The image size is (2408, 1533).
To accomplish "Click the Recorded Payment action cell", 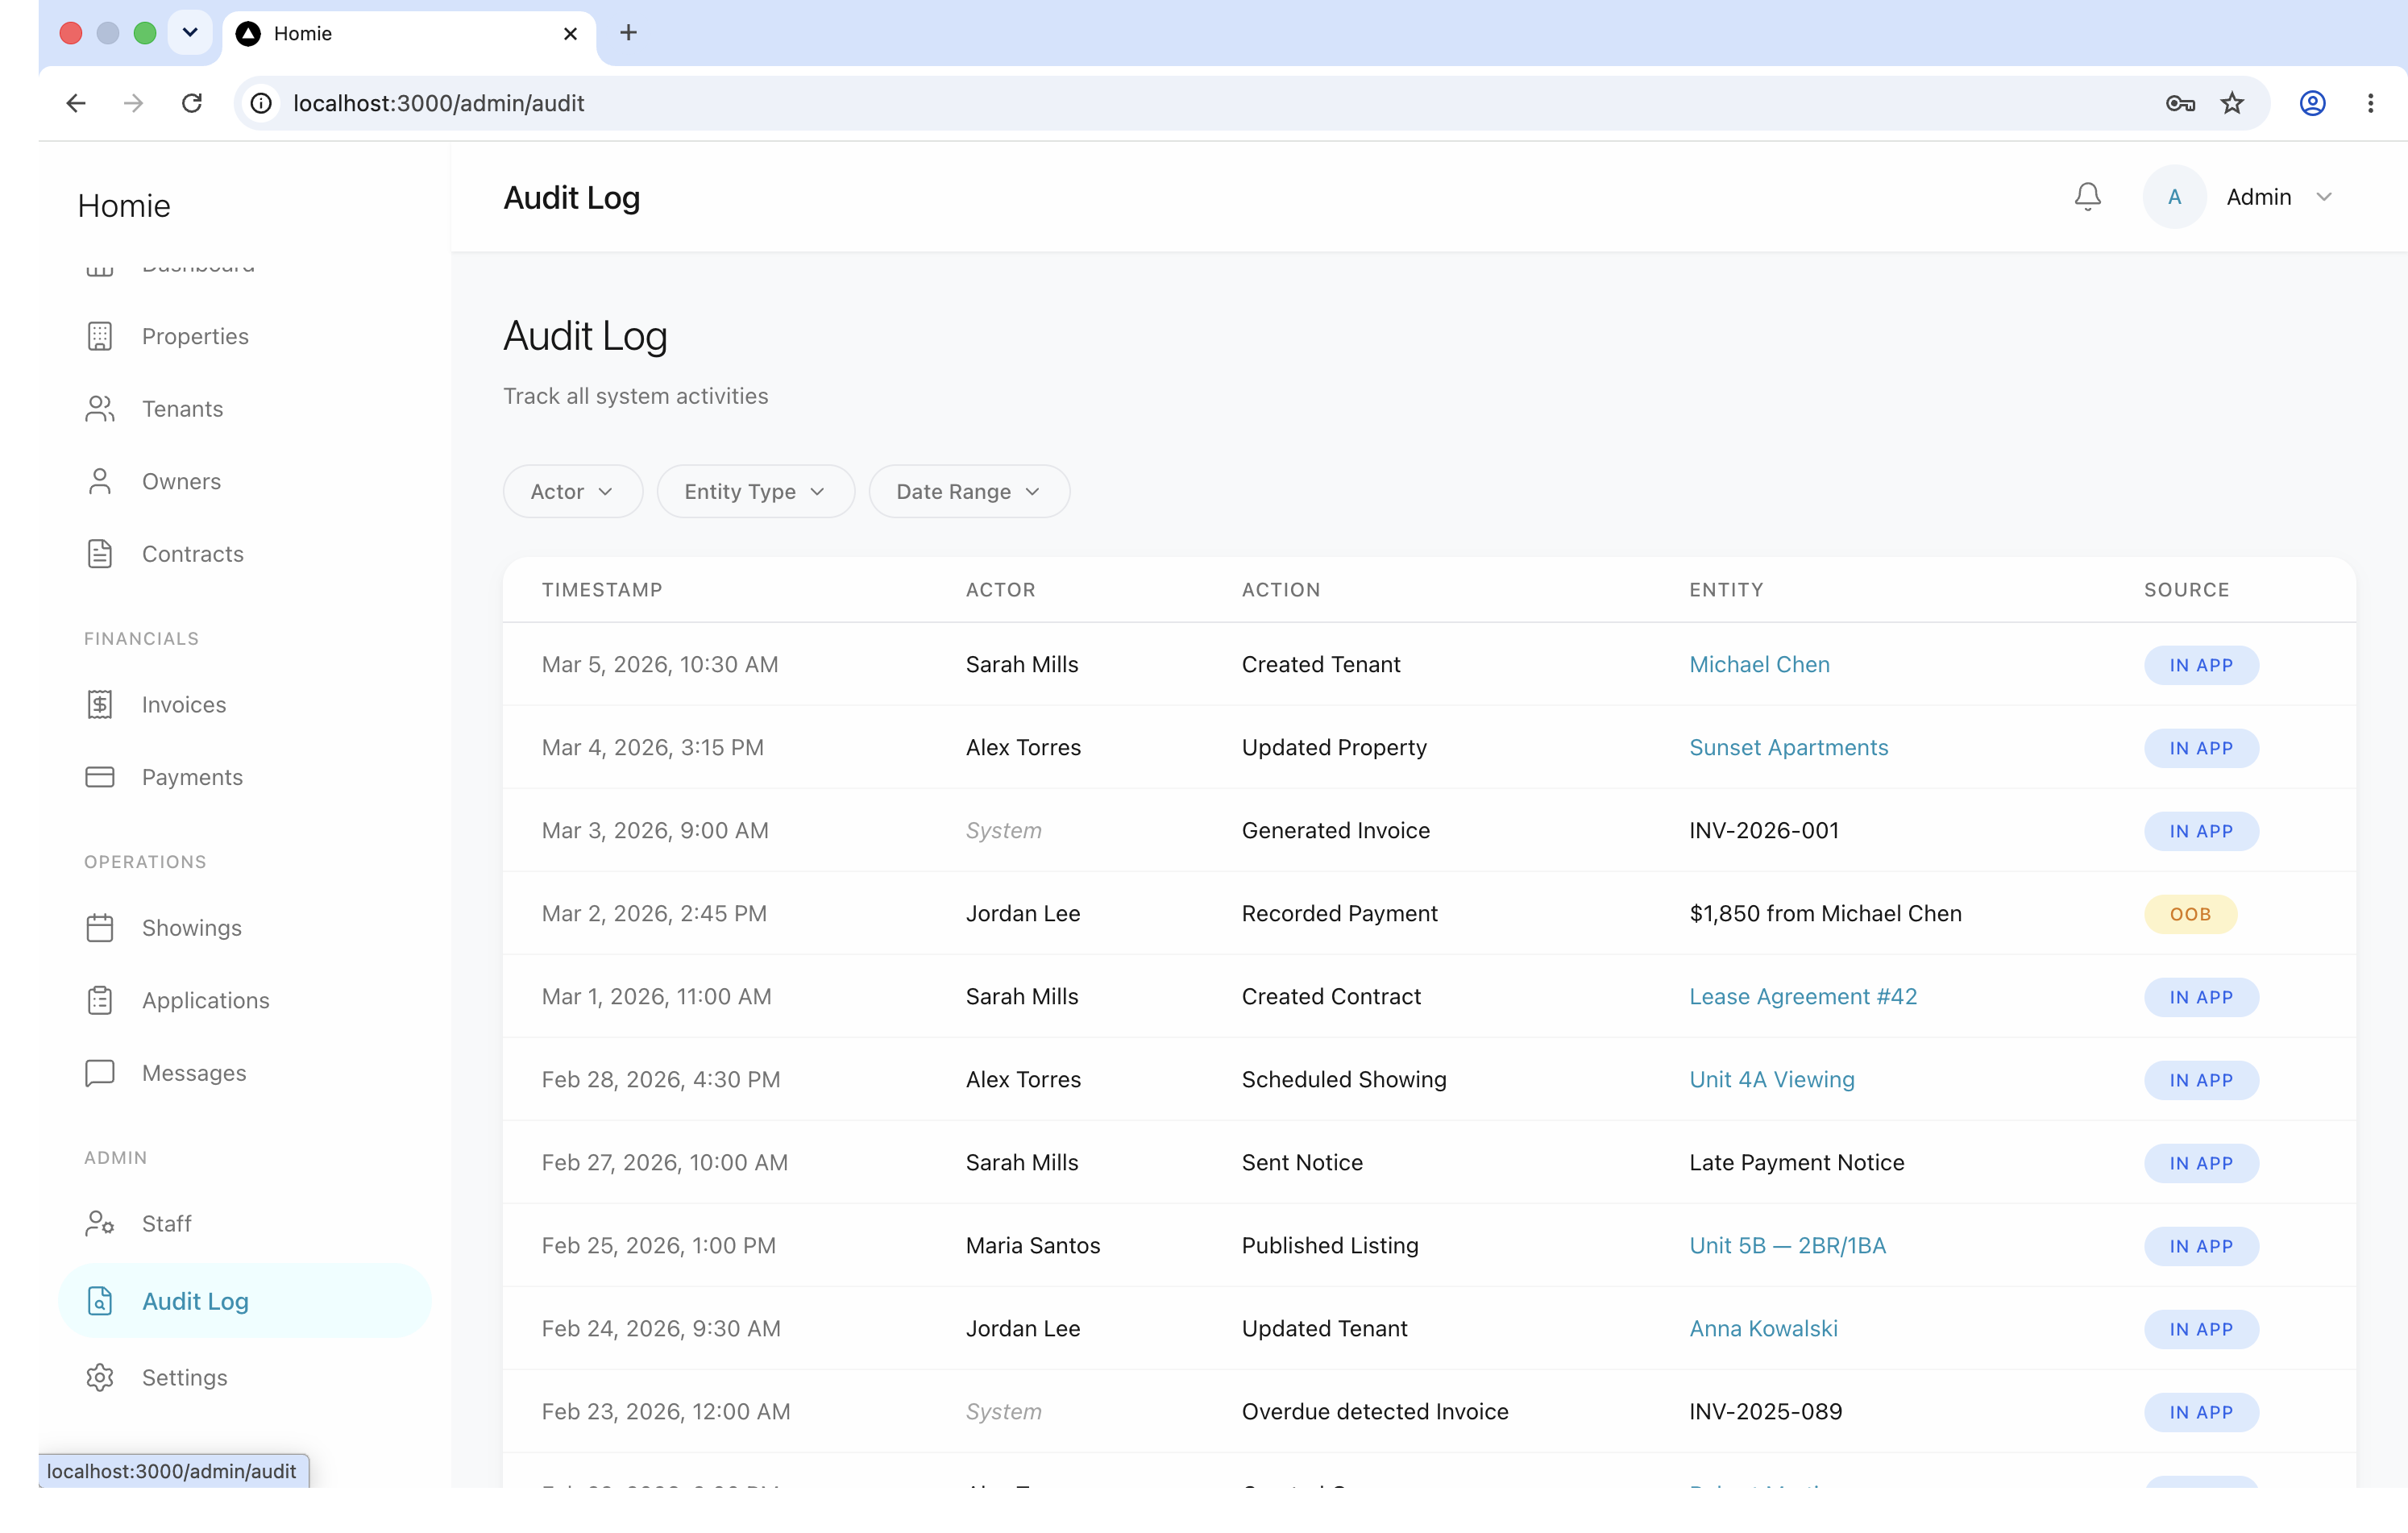I will pyautogui.click(x=1339, y=914).
